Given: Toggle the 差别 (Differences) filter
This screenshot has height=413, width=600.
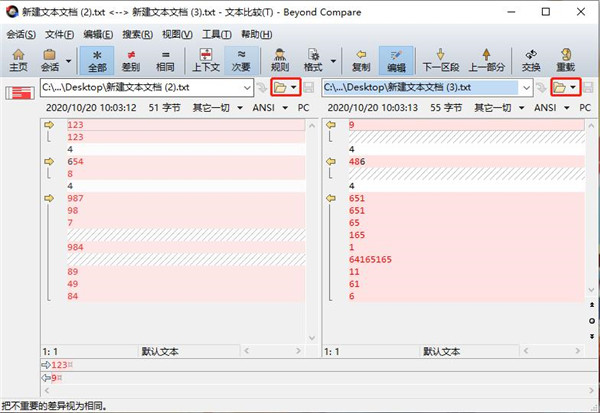Looking at the screenshot, I should click(x=130, y=60).
